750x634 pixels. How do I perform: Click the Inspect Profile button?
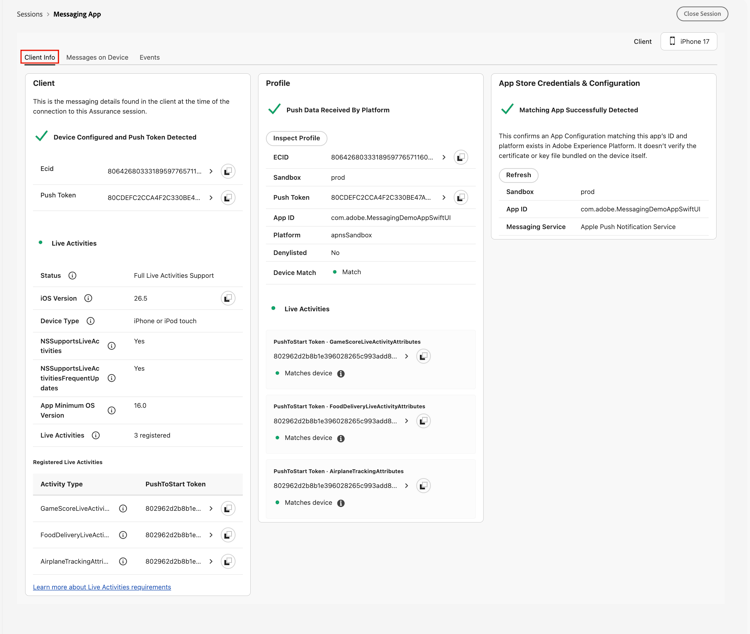tap(297, 138)
